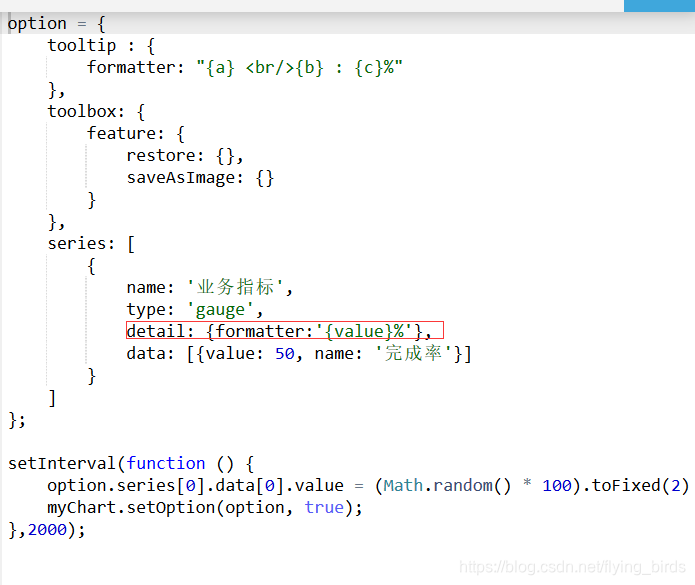The image size is (695, 585).
Task: Click the Math.random() assignment line
Action: point(368,486)
